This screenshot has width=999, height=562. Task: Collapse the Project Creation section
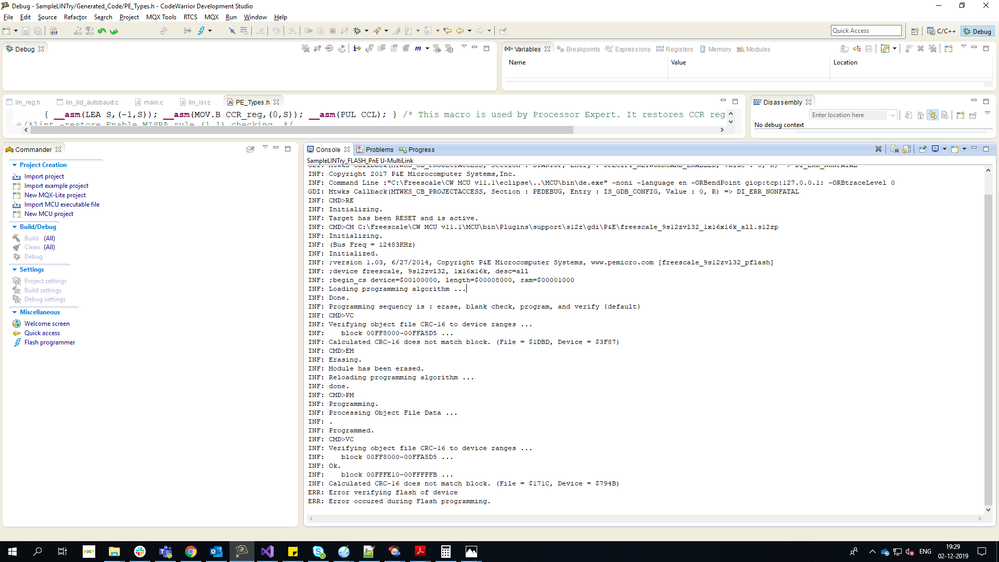14,165
